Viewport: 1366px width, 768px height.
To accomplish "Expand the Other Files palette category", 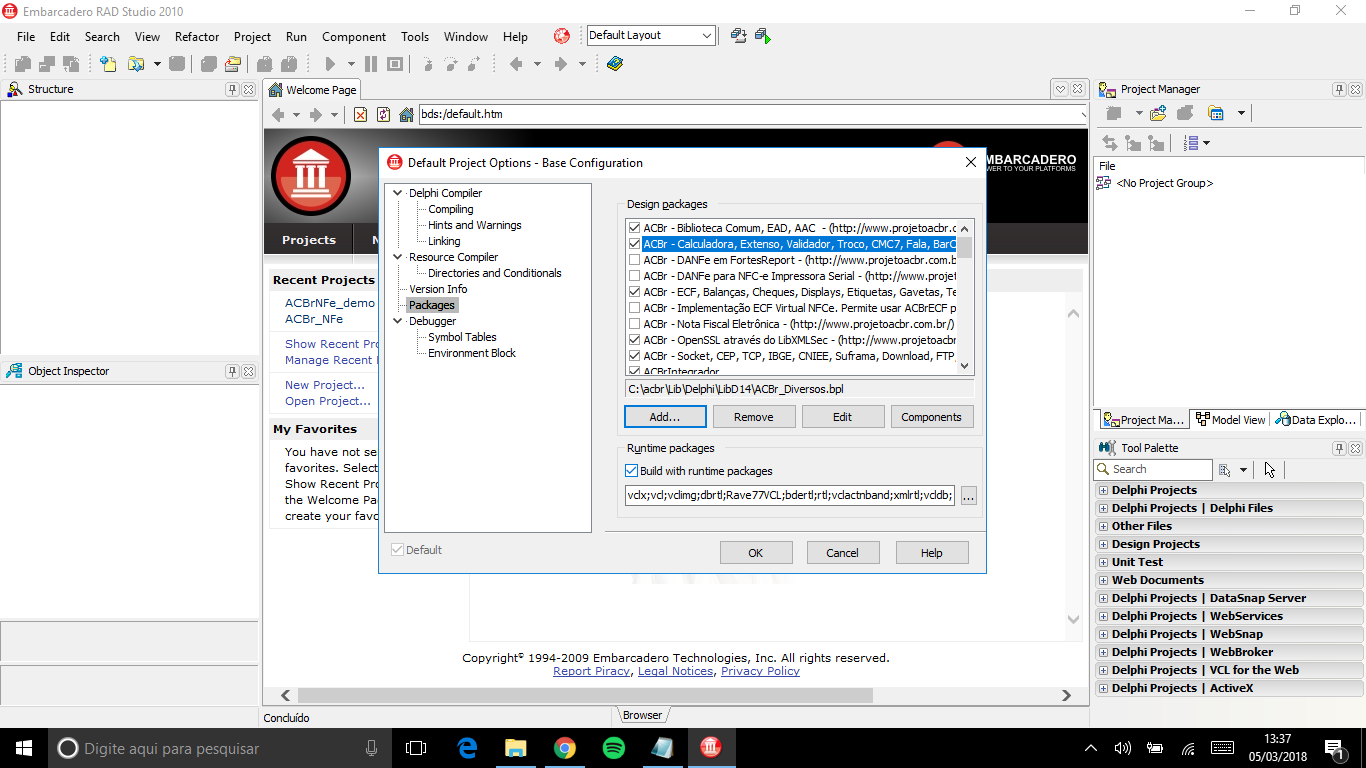I will click(x=1103, y=526).
